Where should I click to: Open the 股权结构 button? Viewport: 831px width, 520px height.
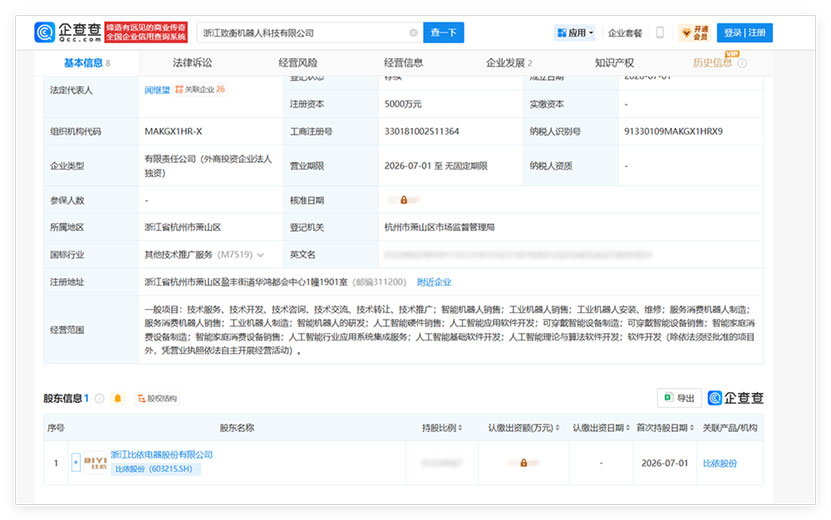(157, 399)
